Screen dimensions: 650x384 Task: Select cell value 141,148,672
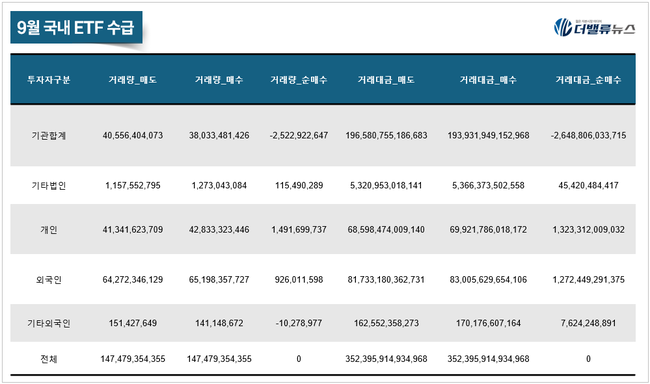pyautogui.click(x=219, y=323)
